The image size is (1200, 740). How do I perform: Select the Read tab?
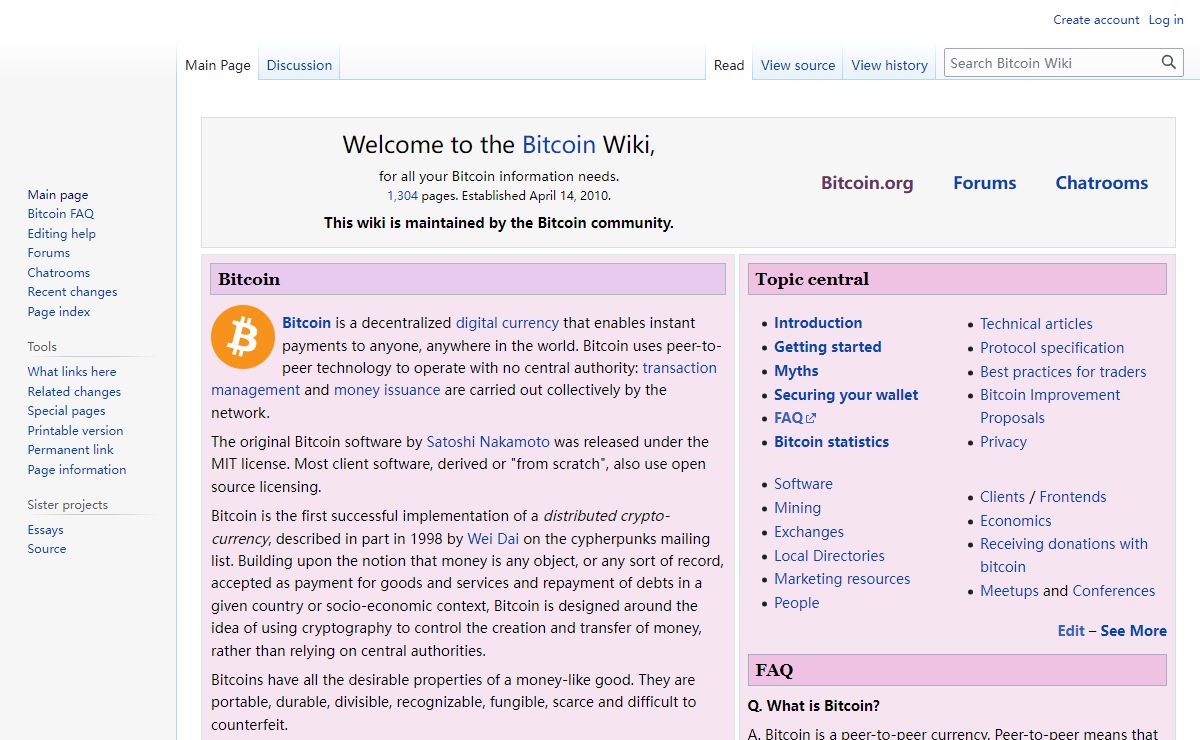(x=729, y=65)
